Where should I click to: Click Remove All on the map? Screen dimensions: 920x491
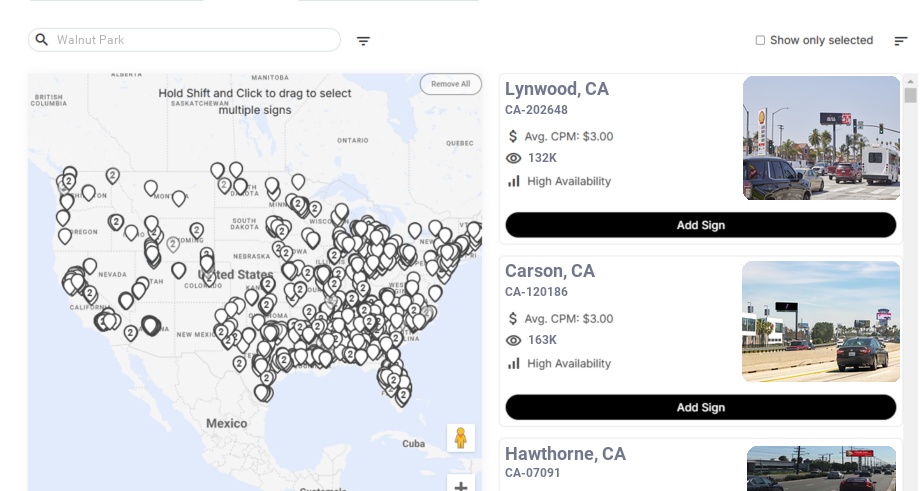click(450, 84)
